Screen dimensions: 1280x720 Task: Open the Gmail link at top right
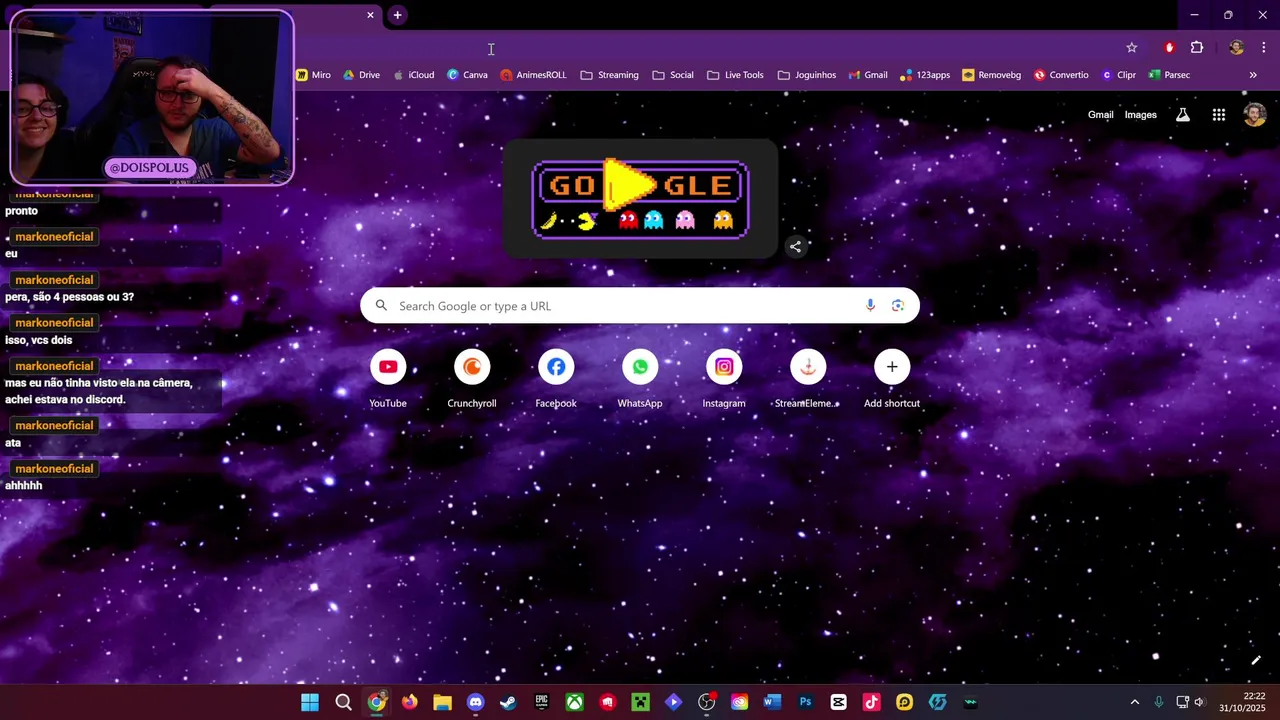click(x=1101, y=115)
